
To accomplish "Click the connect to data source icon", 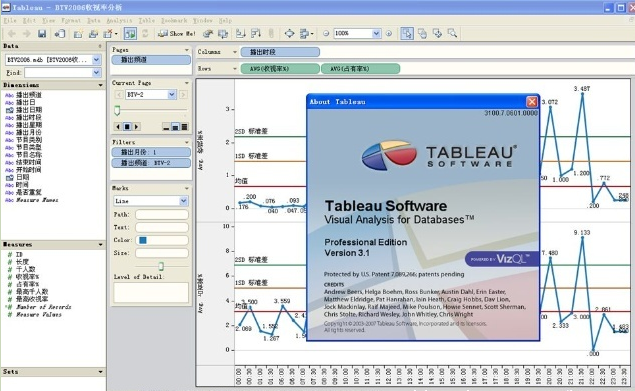I will click(x=60, y=34).
